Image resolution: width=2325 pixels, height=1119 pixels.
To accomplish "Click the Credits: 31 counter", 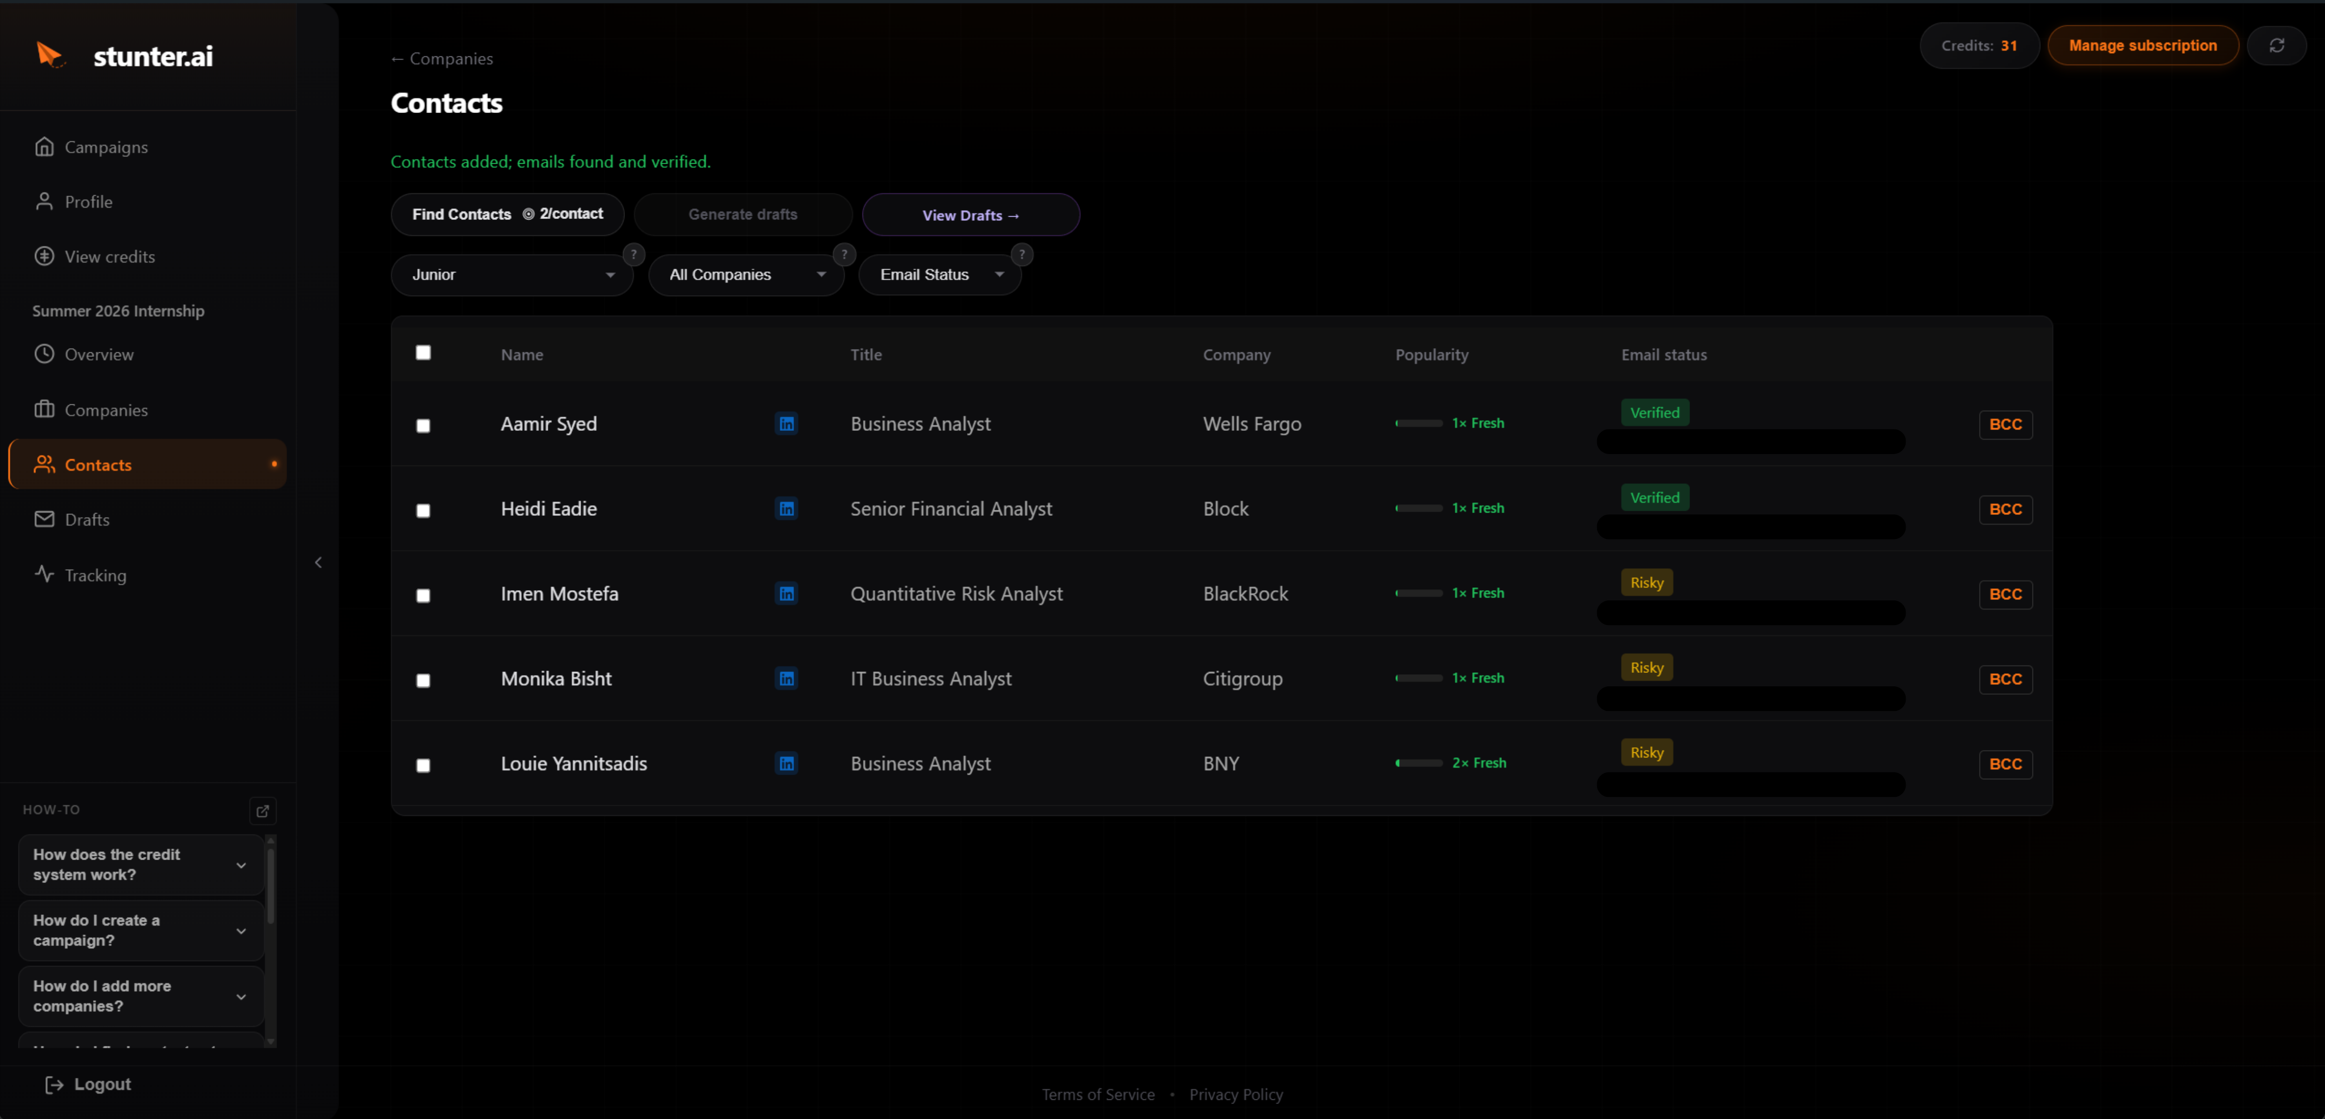I will 1979,46.
